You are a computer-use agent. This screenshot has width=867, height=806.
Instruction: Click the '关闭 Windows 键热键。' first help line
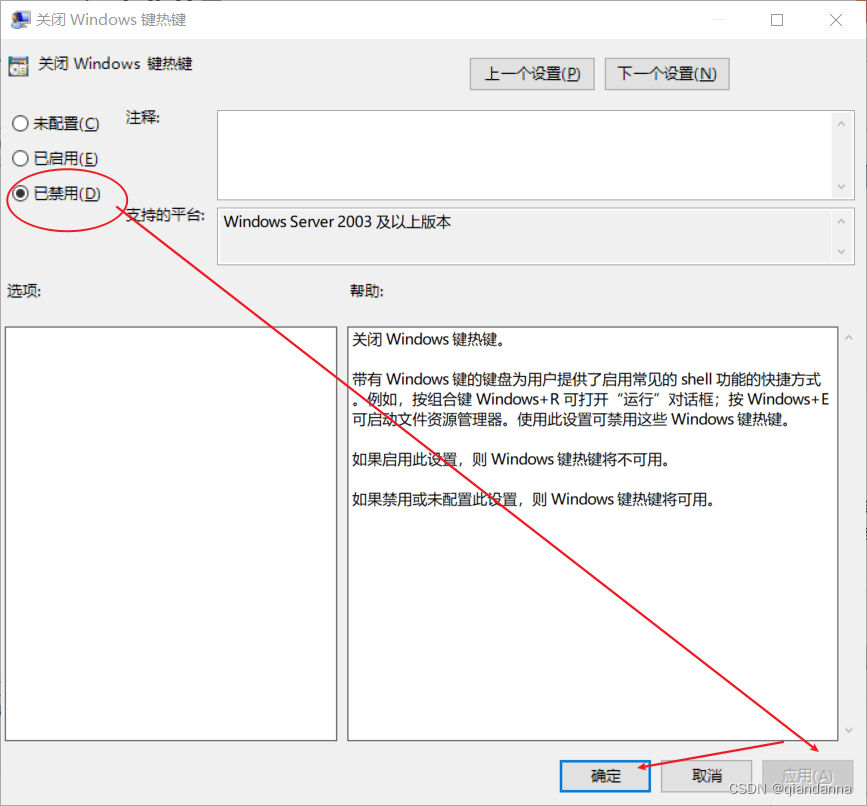click(x=429, y=339)
